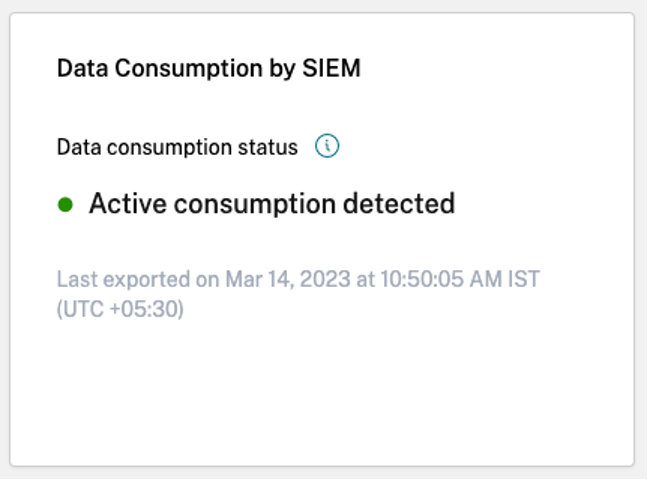Click the word "detected" in the status
This screenshot has height=480, width=648.
coord(399,204)
